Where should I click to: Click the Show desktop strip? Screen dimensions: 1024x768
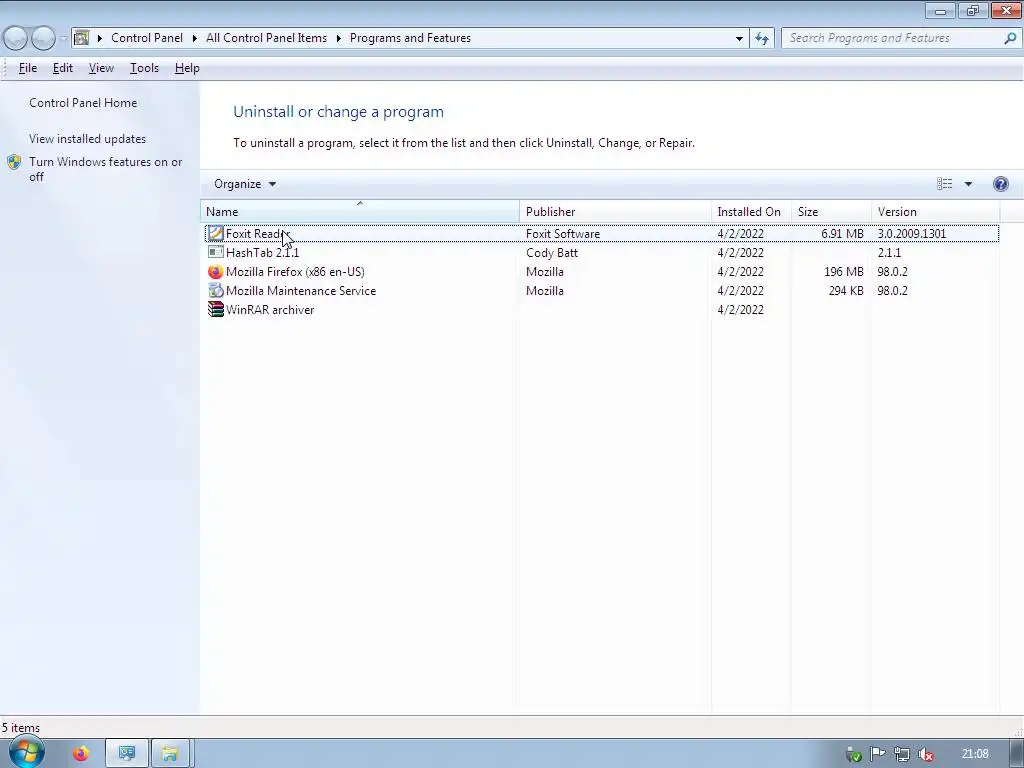click(x=1017, y=754)
